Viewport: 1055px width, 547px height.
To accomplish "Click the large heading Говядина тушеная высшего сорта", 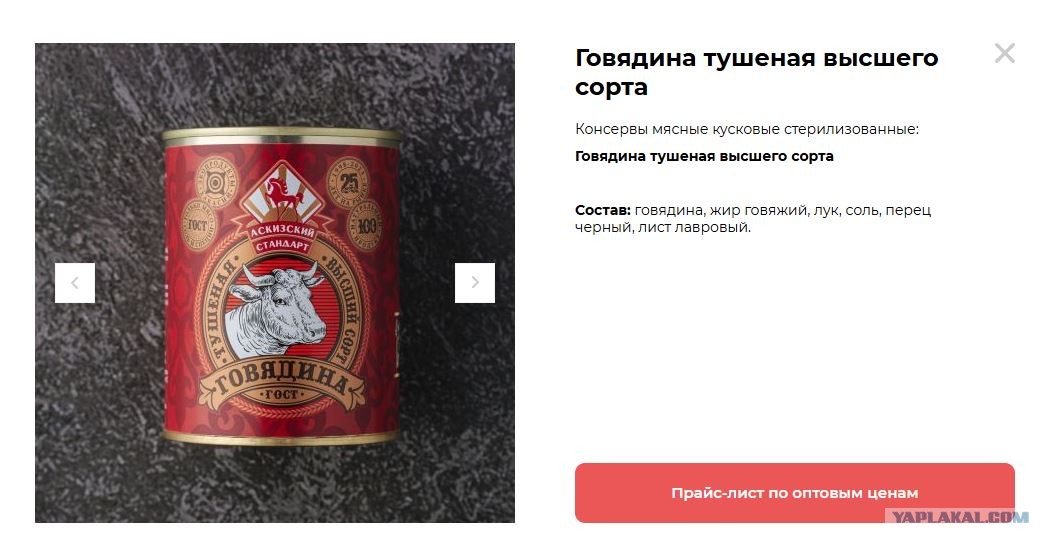I will pos(756,72).
